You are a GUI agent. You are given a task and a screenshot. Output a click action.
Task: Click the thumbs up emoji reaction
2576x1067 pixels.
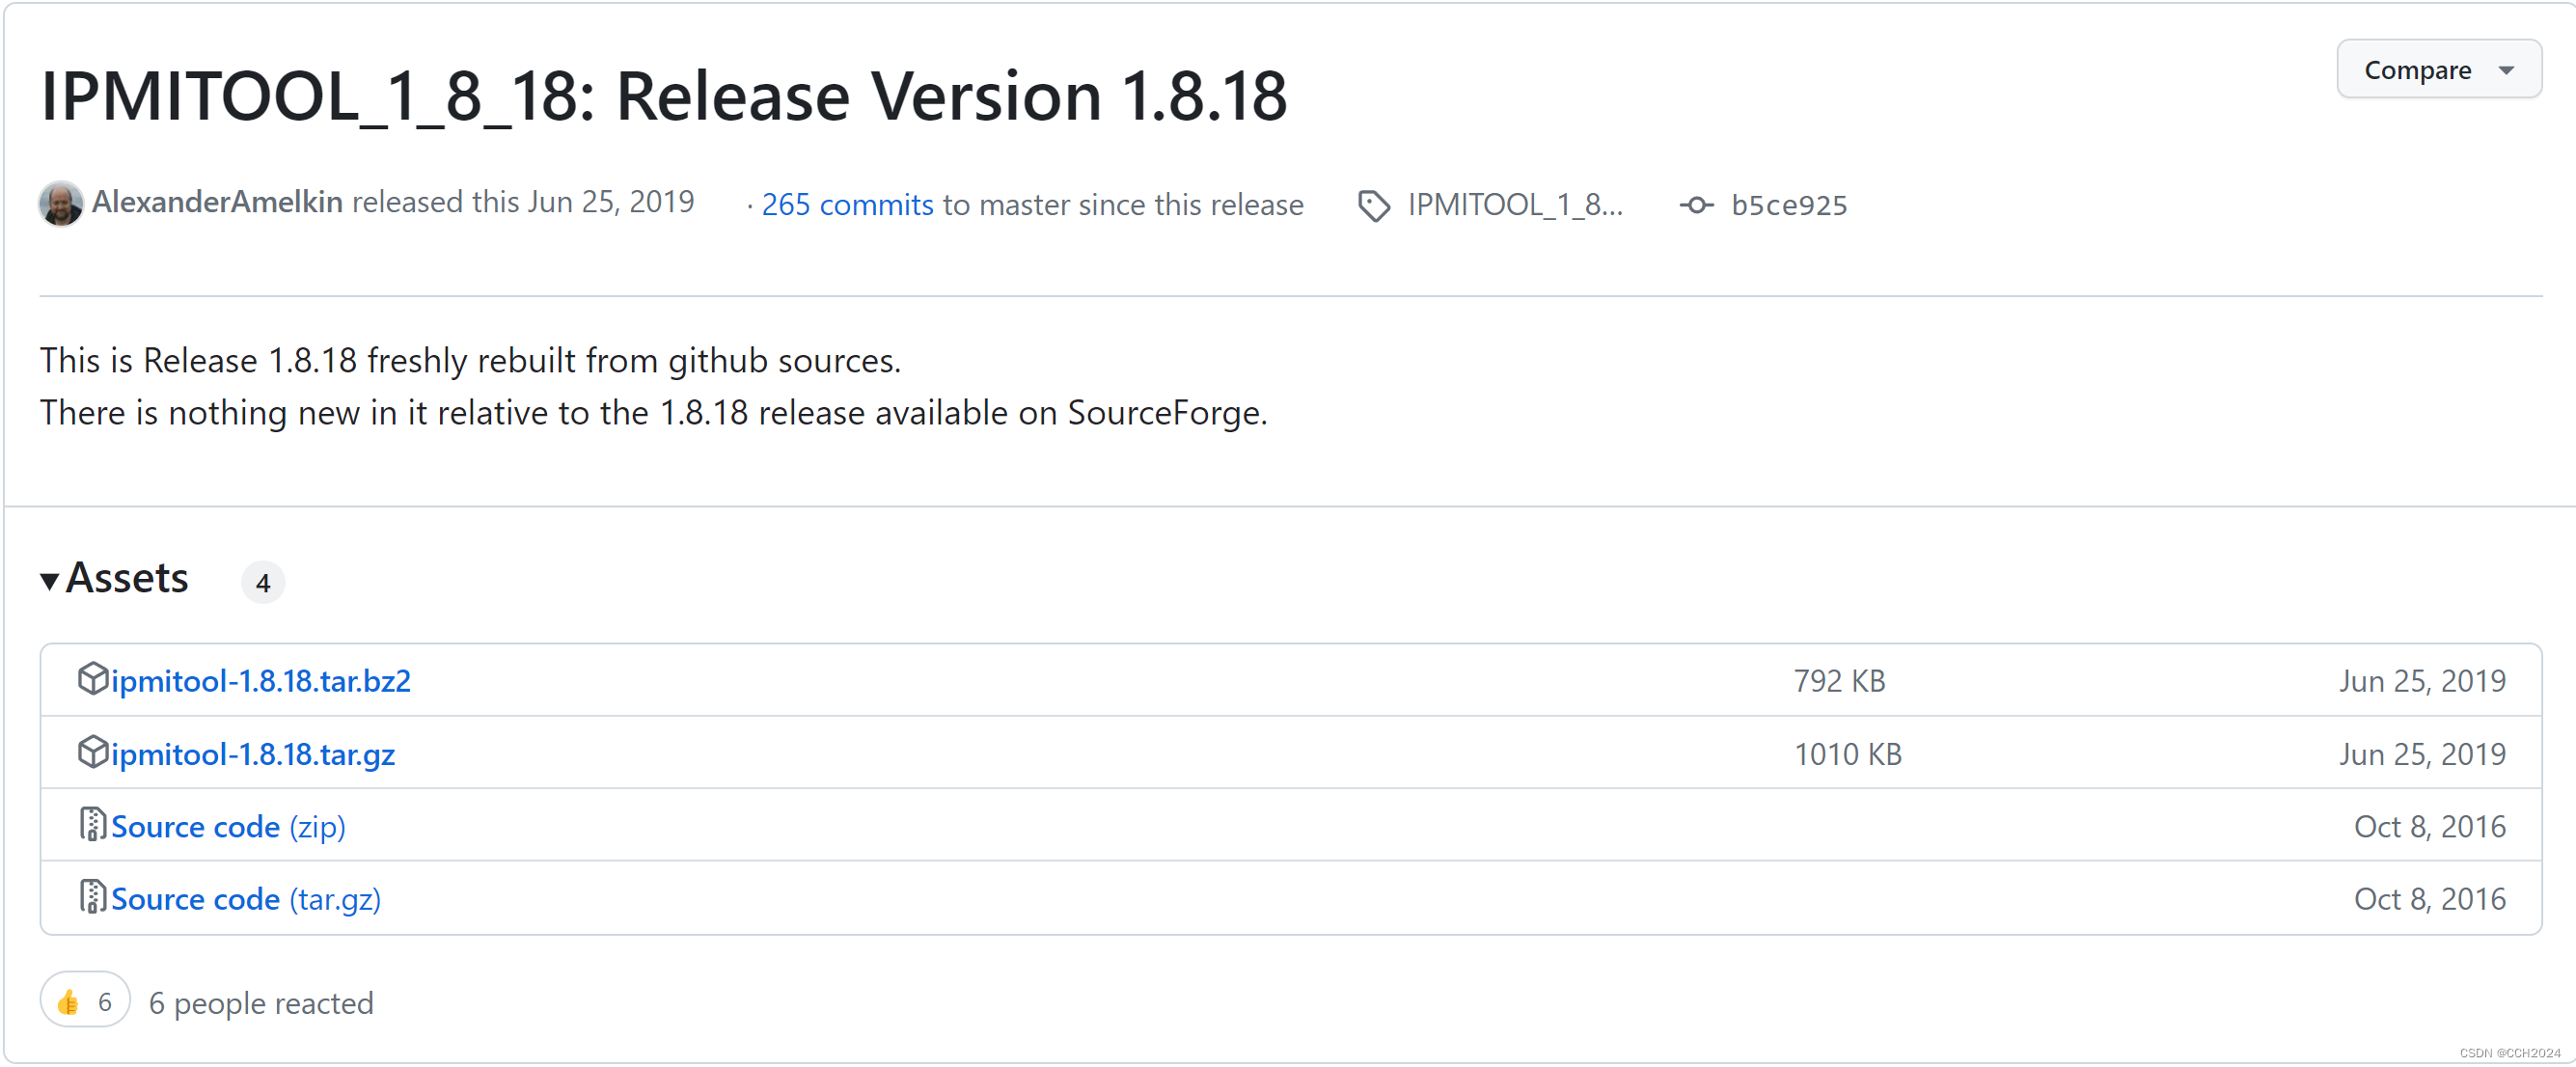click(x=68, y=1000)
